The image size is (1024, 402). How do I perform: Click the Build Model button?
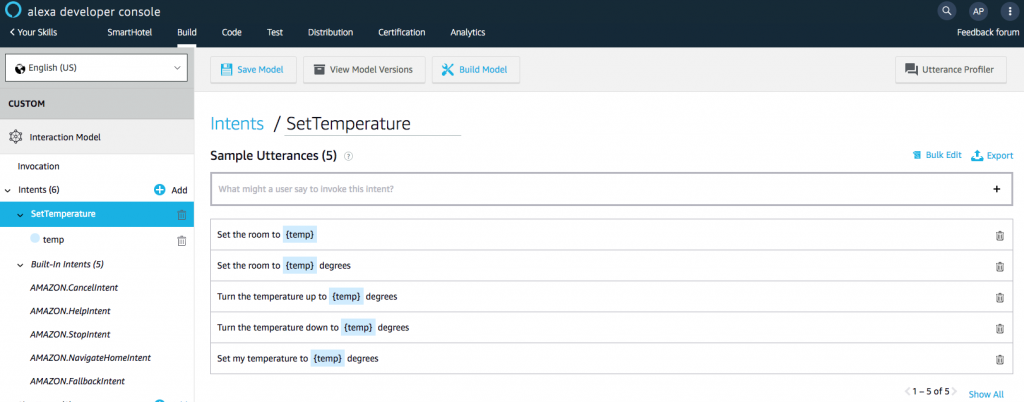pos(475,70)
